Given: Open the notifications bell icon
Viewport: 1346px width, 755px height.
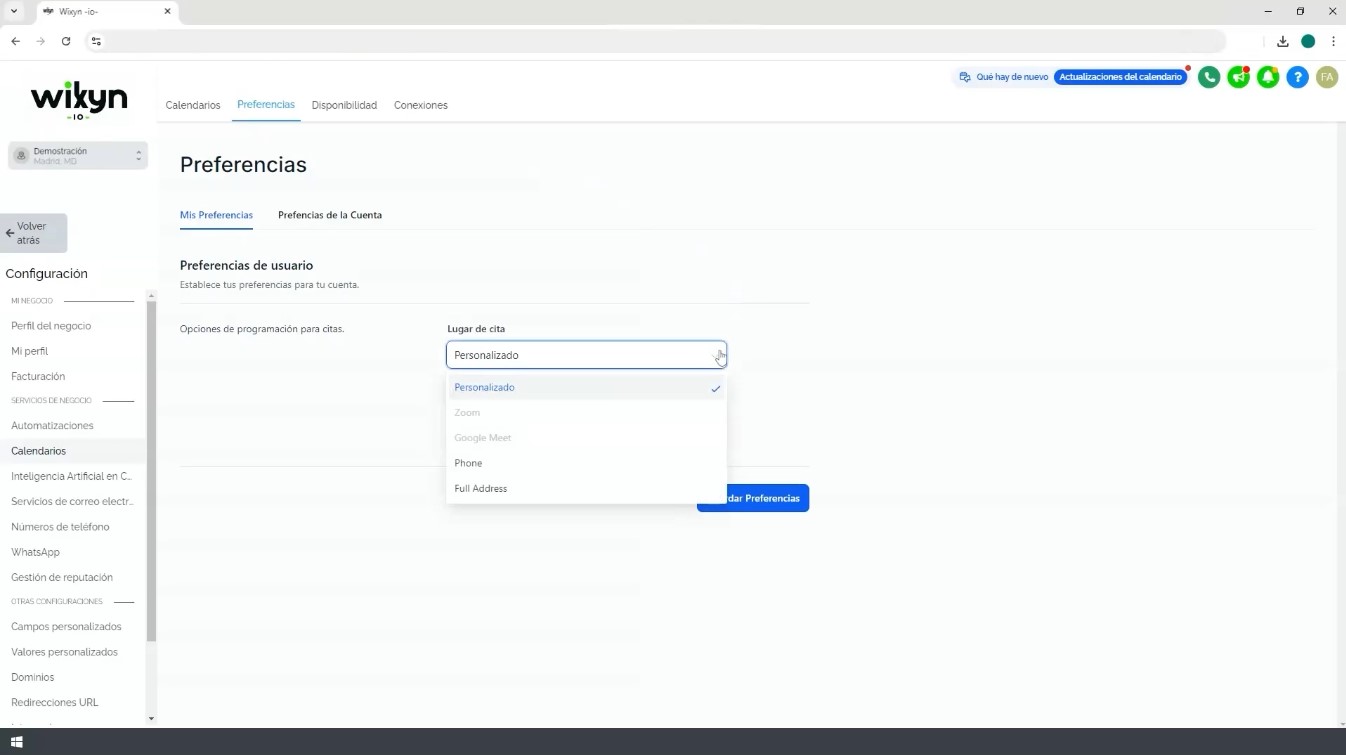Looking at the screenshot, I should coord(1268,77).
